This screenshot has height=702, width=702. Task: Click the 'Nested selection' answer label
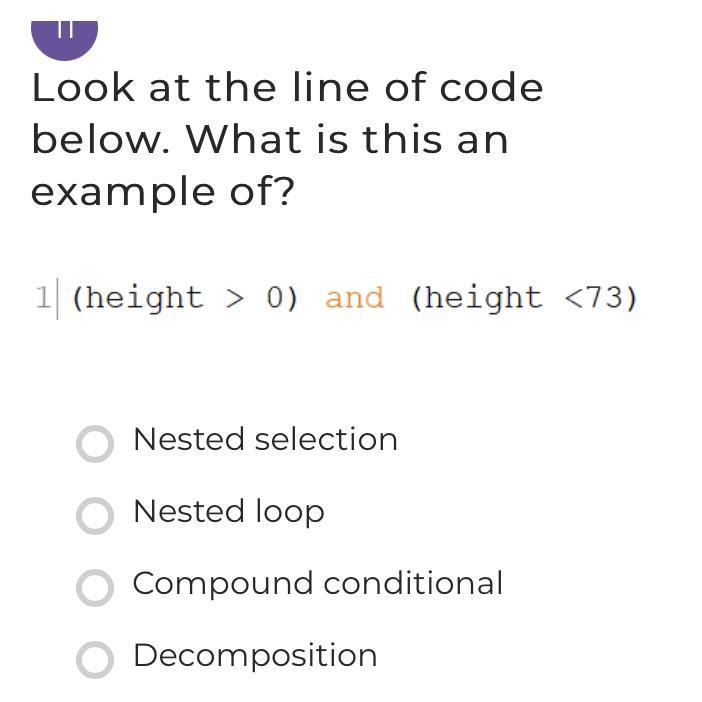click(265, 440)
